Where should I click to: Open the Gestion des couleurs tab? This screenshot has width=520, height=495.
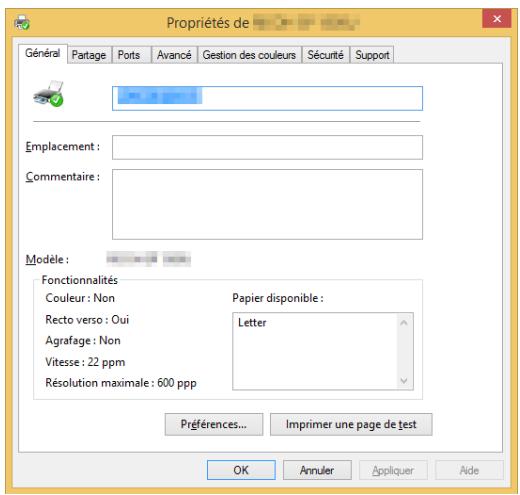(x=249, y=55)
